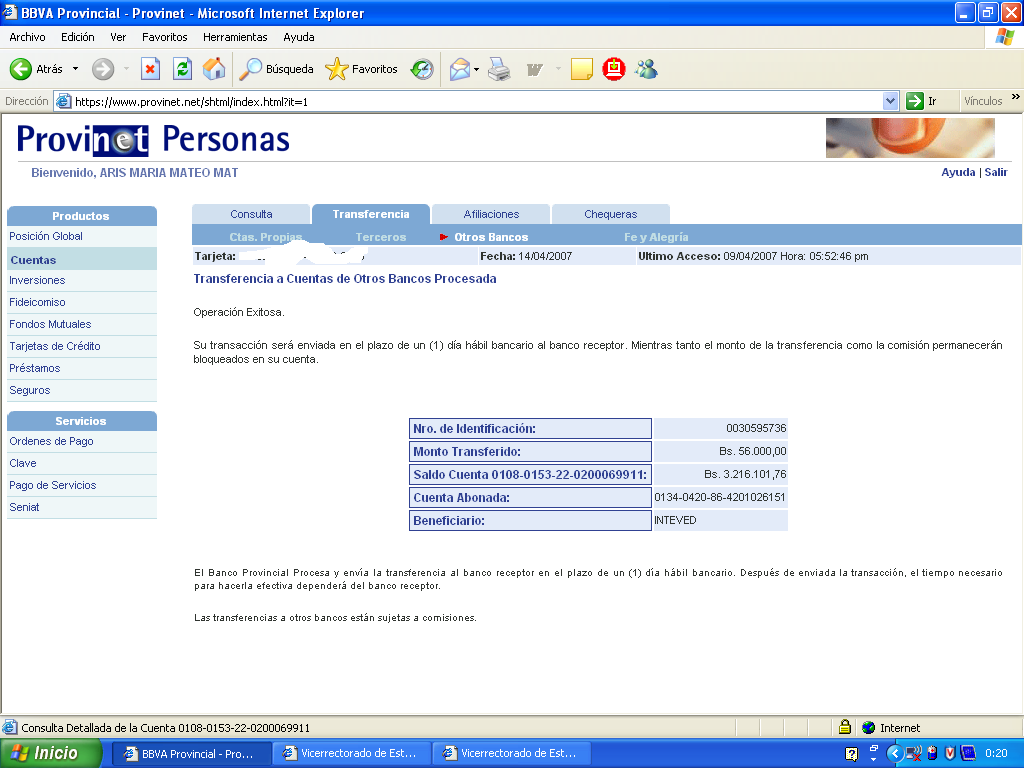Select Otros Bancos sub-tab

pos(491,237)
